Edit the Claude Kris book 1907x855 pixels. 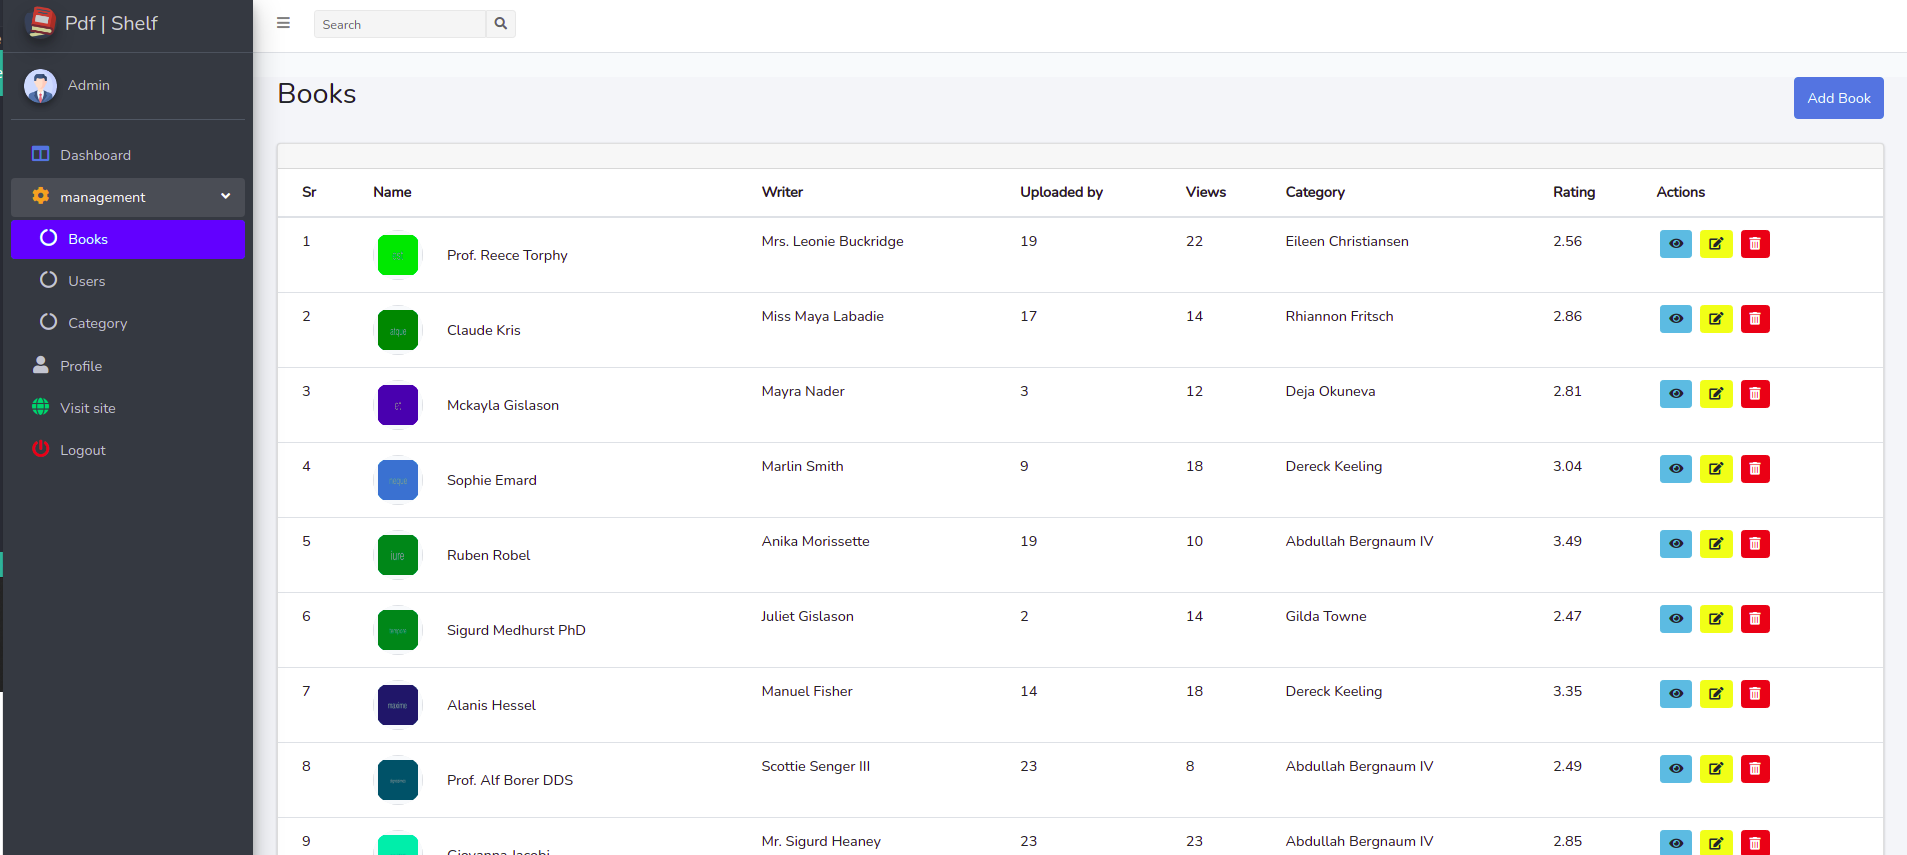tap(1716, 319)
